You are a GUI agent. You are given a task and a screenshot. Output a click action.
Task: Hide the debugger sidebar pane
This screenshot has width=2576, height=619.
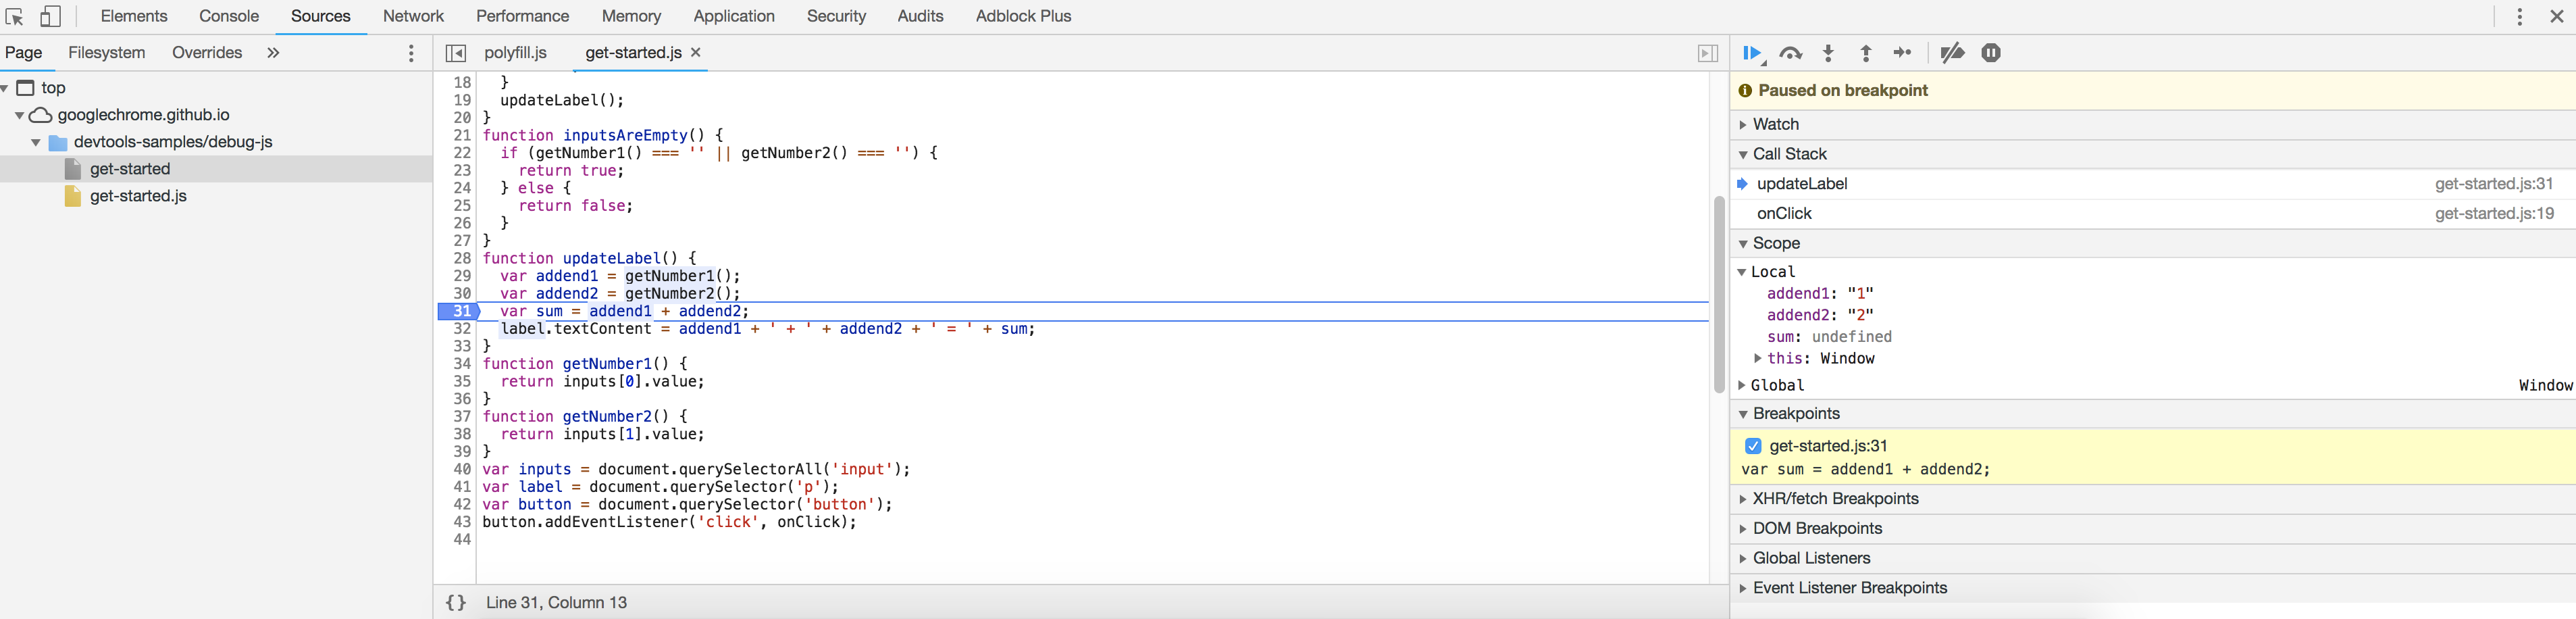(x=1708, y=53)
